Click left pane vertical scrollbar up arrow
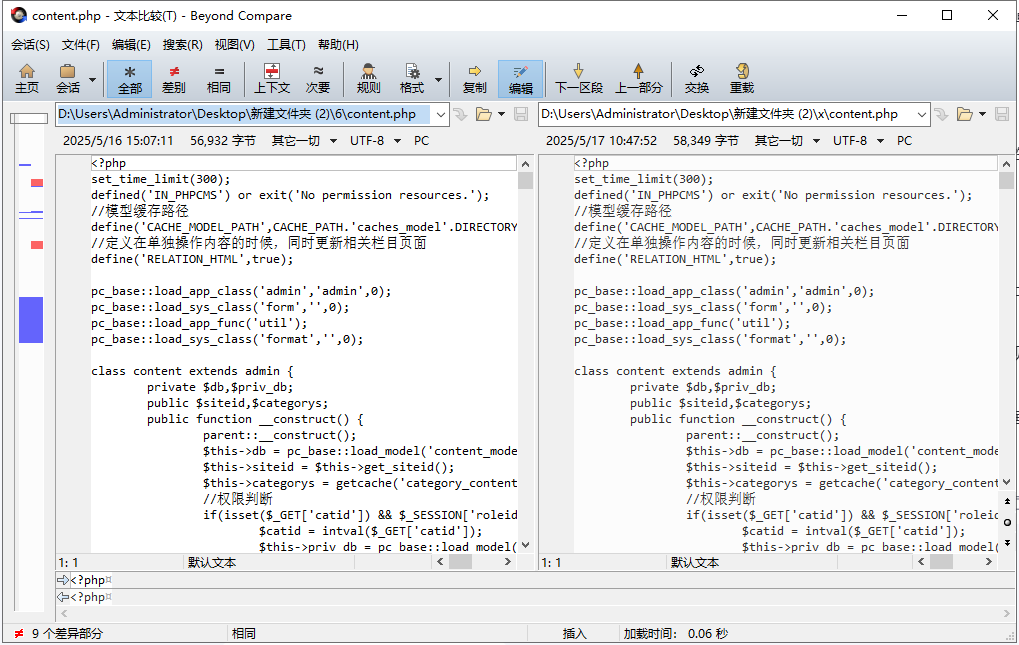Viewport: 1019px width, 645px height. pos(525,164)
